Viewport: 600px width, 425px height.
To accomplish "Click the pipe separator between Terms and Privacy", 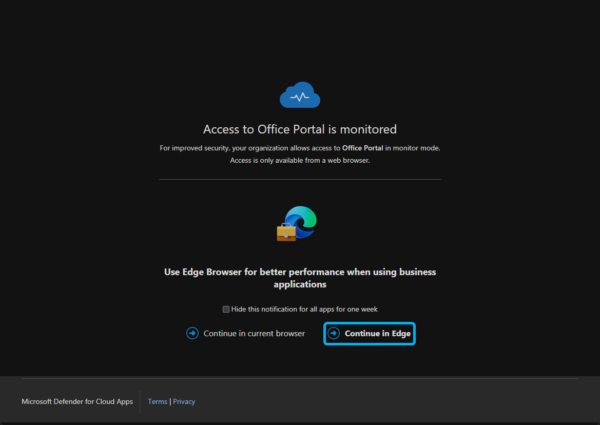I will (170, 401).
